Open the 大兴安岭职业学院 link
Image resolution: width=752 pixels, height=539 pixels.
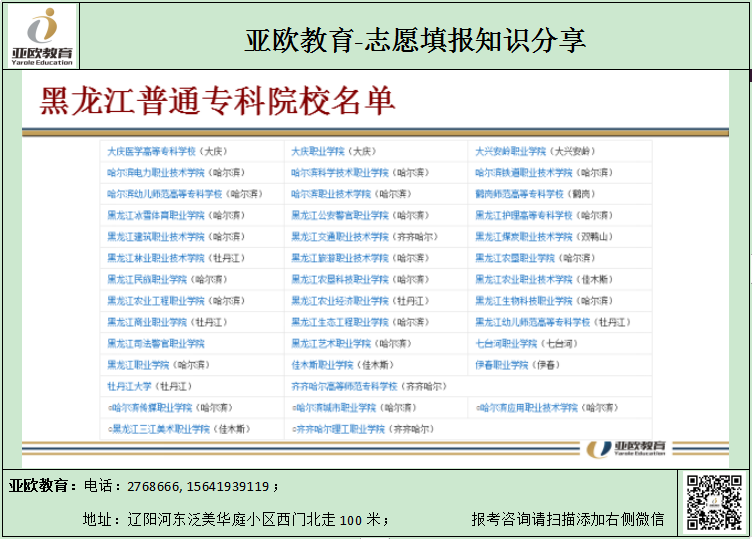[x=510, y=152]
